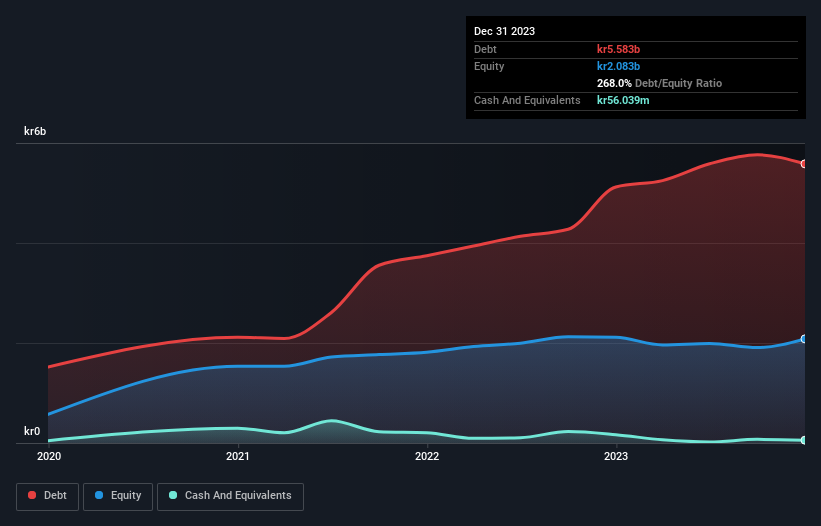The image size is (821, 526).
Task: Click the Equity label in tooltip
Action: [489, 66]
